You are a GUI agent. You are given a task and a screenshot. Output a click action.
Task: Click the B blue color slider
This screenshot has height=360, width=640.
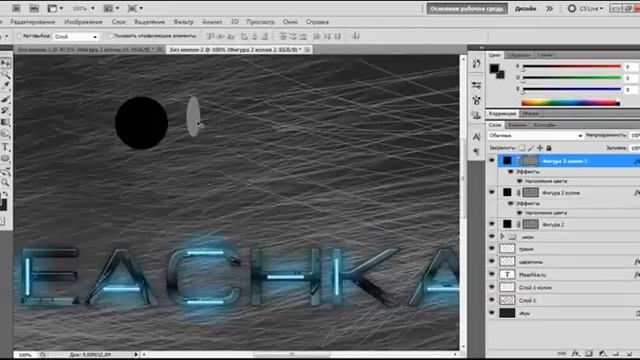(x=571, y=89)
